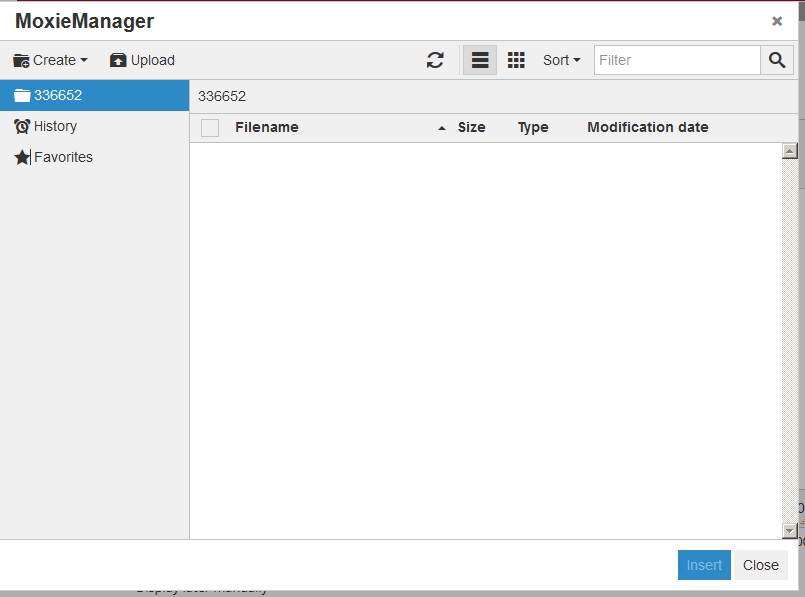The image size is (805, 597).
Task: Switch to thumbnail grid view
Action: click(516, 60)
